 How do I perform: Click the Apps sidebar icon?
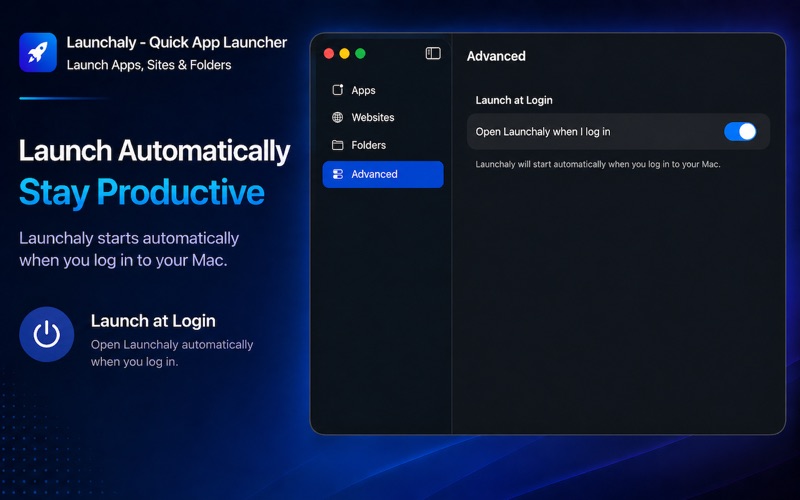(x=338, y=90)
